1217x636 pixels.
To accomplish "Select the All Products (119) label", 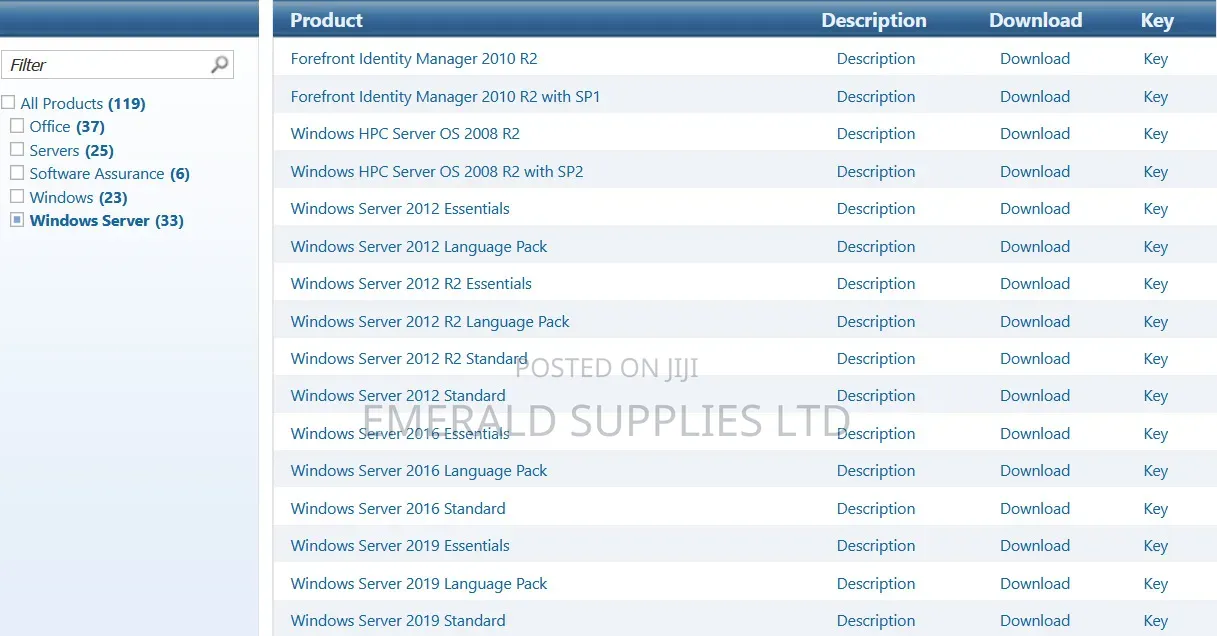I will [83, 104].
